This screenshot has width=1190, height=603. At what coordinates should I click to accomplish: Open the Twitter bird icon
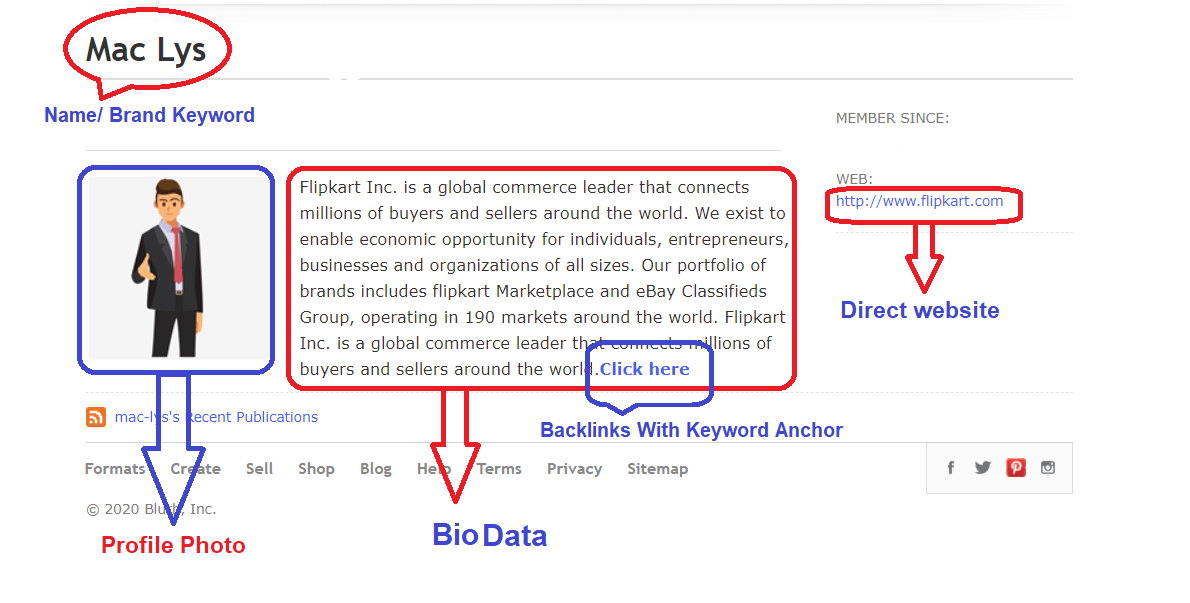click(983, 467)
